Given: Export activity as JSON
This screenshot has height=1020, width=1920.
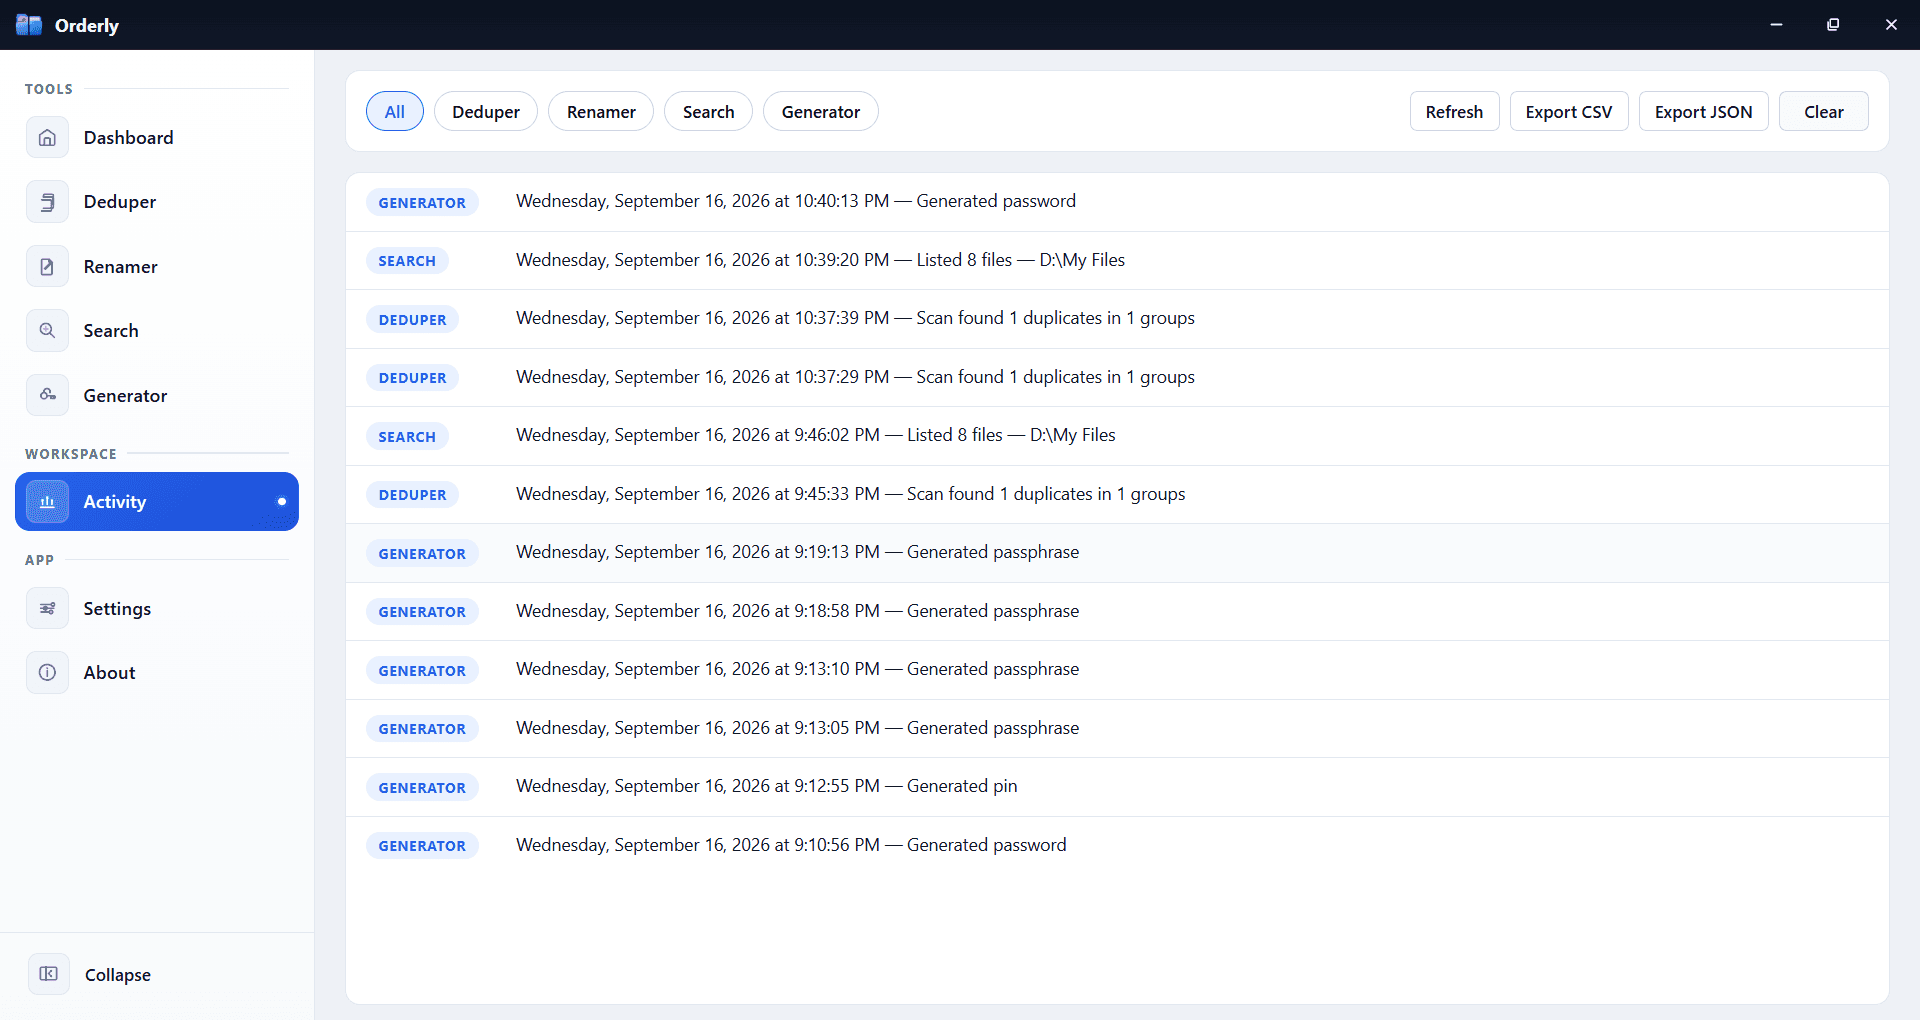Looking at the screenshot, I should [1703, 112].
